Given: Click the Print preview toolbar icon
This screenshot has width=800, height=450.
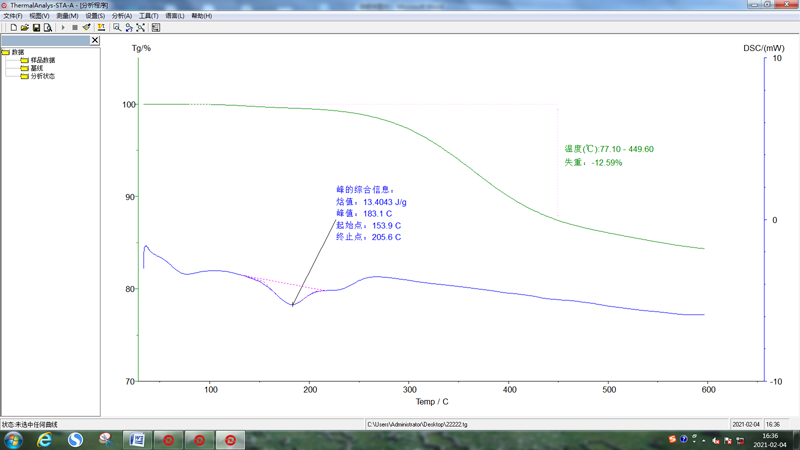Looking at the screenshot, I should tap(47, 28).
